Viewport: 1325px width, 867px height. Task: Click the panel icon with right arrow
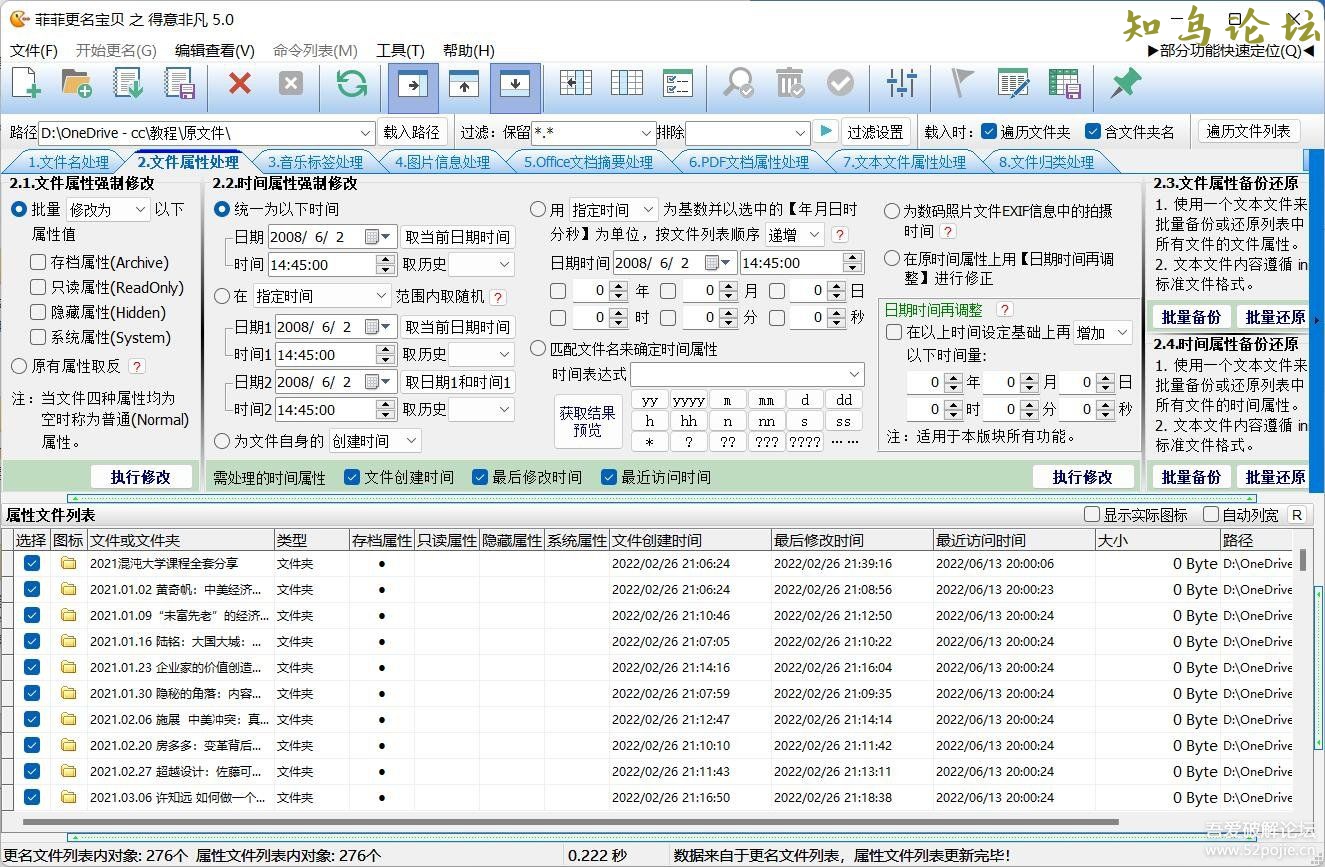pyautogui.click(x=413, y=86)
